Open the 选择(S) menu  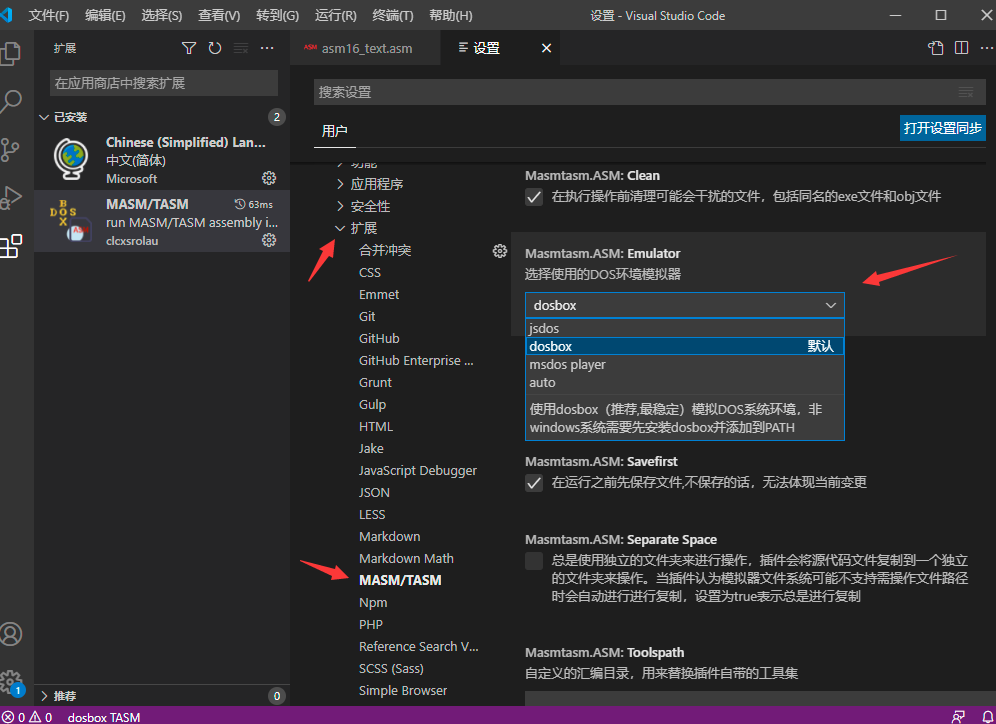tap(161, 15)
